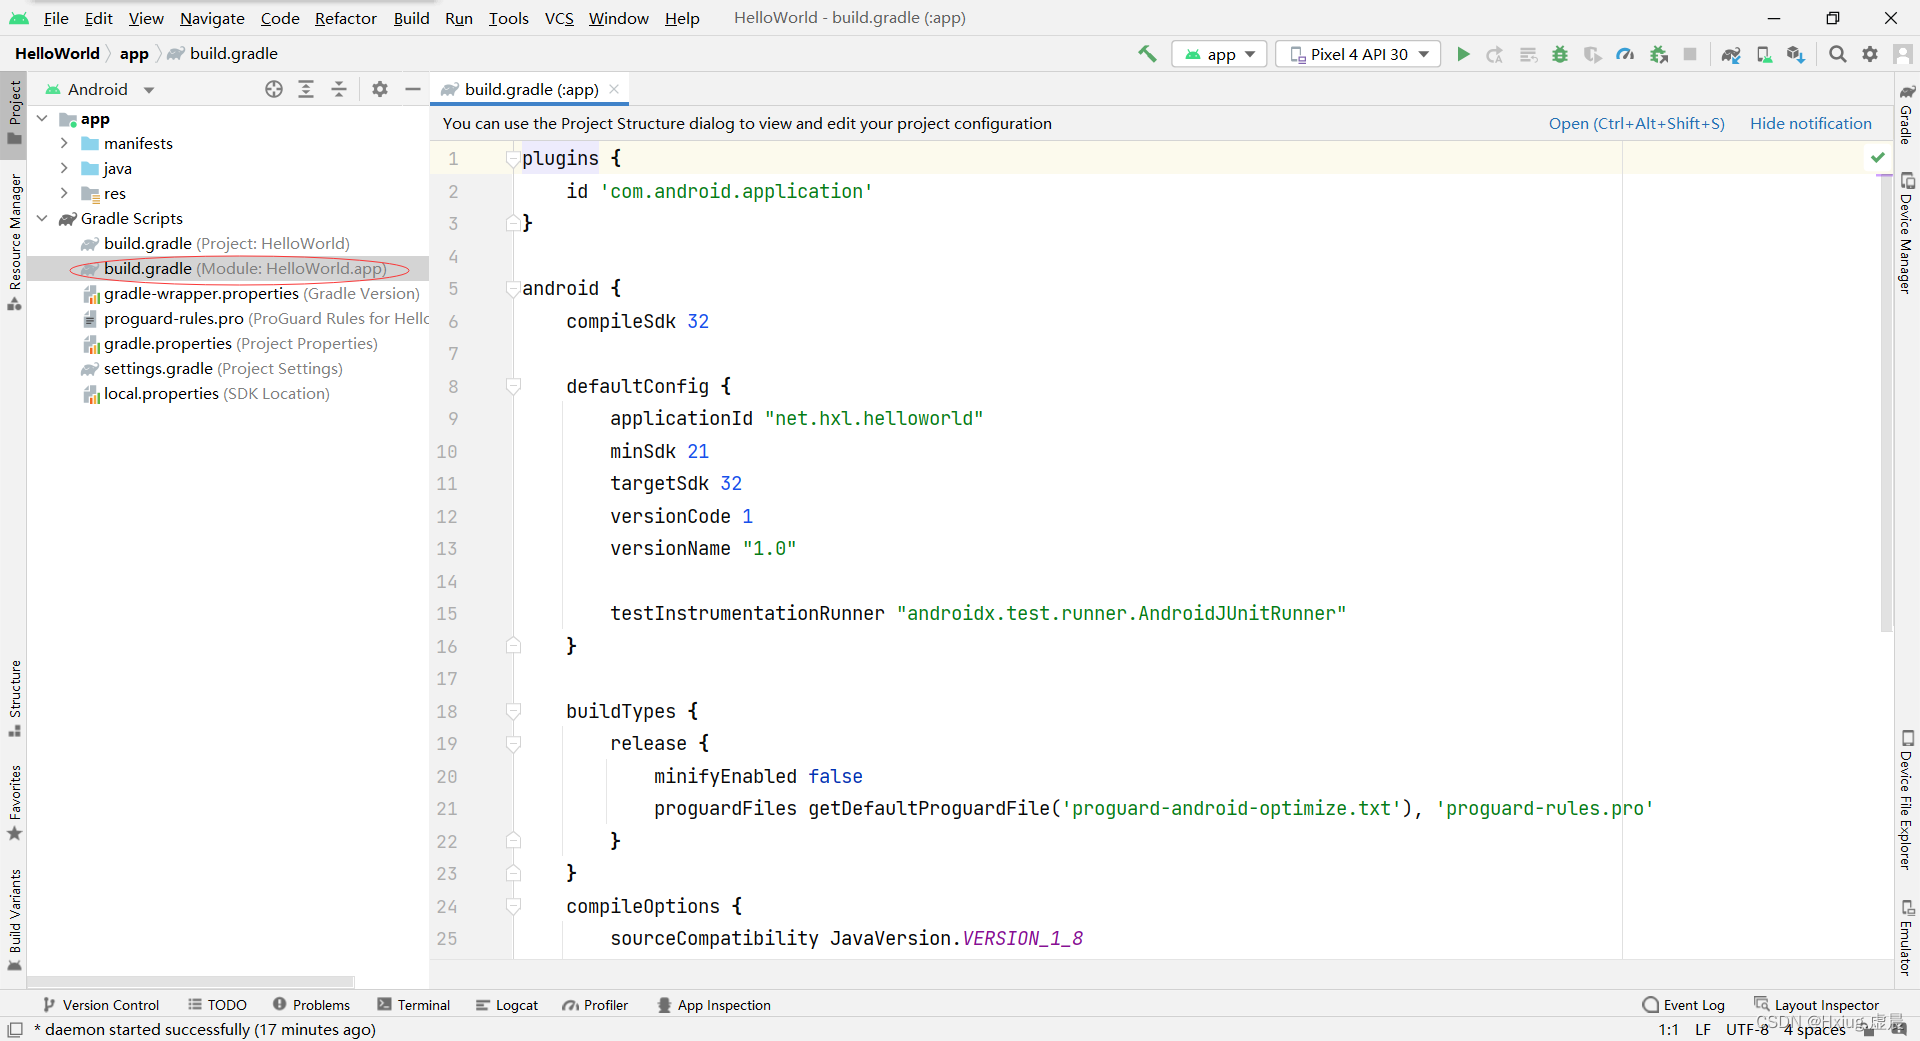1920x1041 pixels.
Task: Open the VCS menu
Action: coord(559,18)
